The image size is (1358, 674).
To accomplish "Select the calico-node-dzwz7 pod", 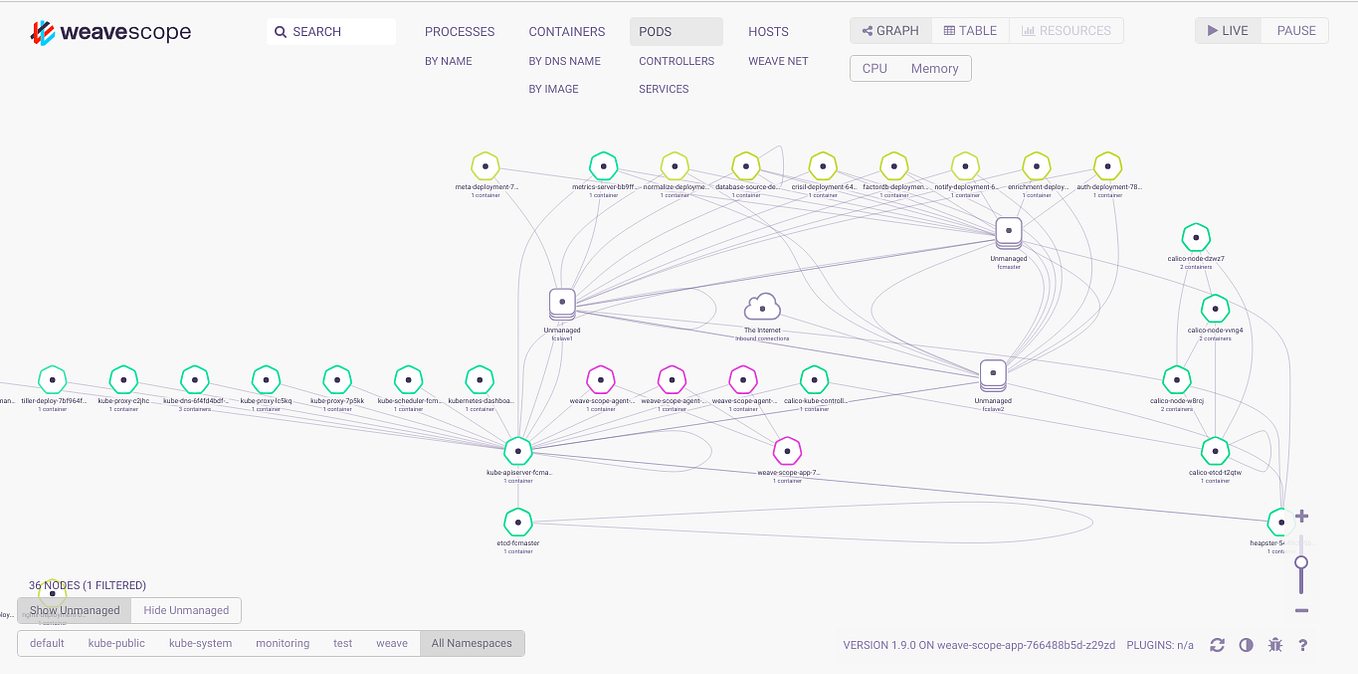I will coord(1196,237).
